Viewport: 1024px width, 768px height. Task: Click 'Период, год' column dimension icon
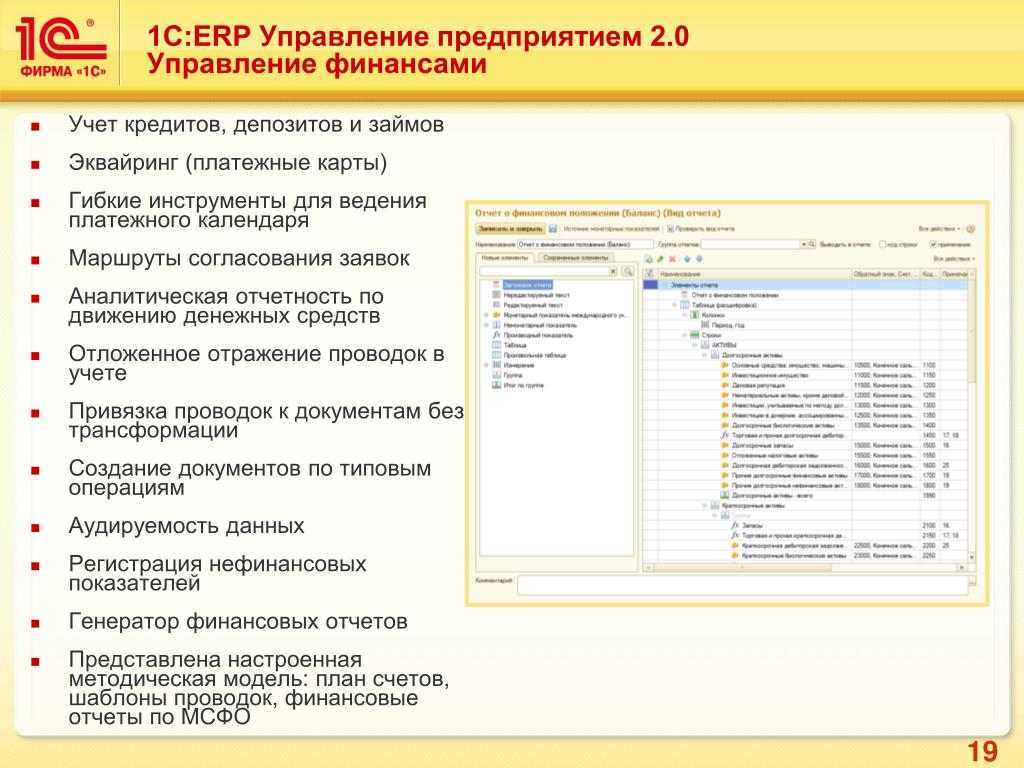pos(705,325)
